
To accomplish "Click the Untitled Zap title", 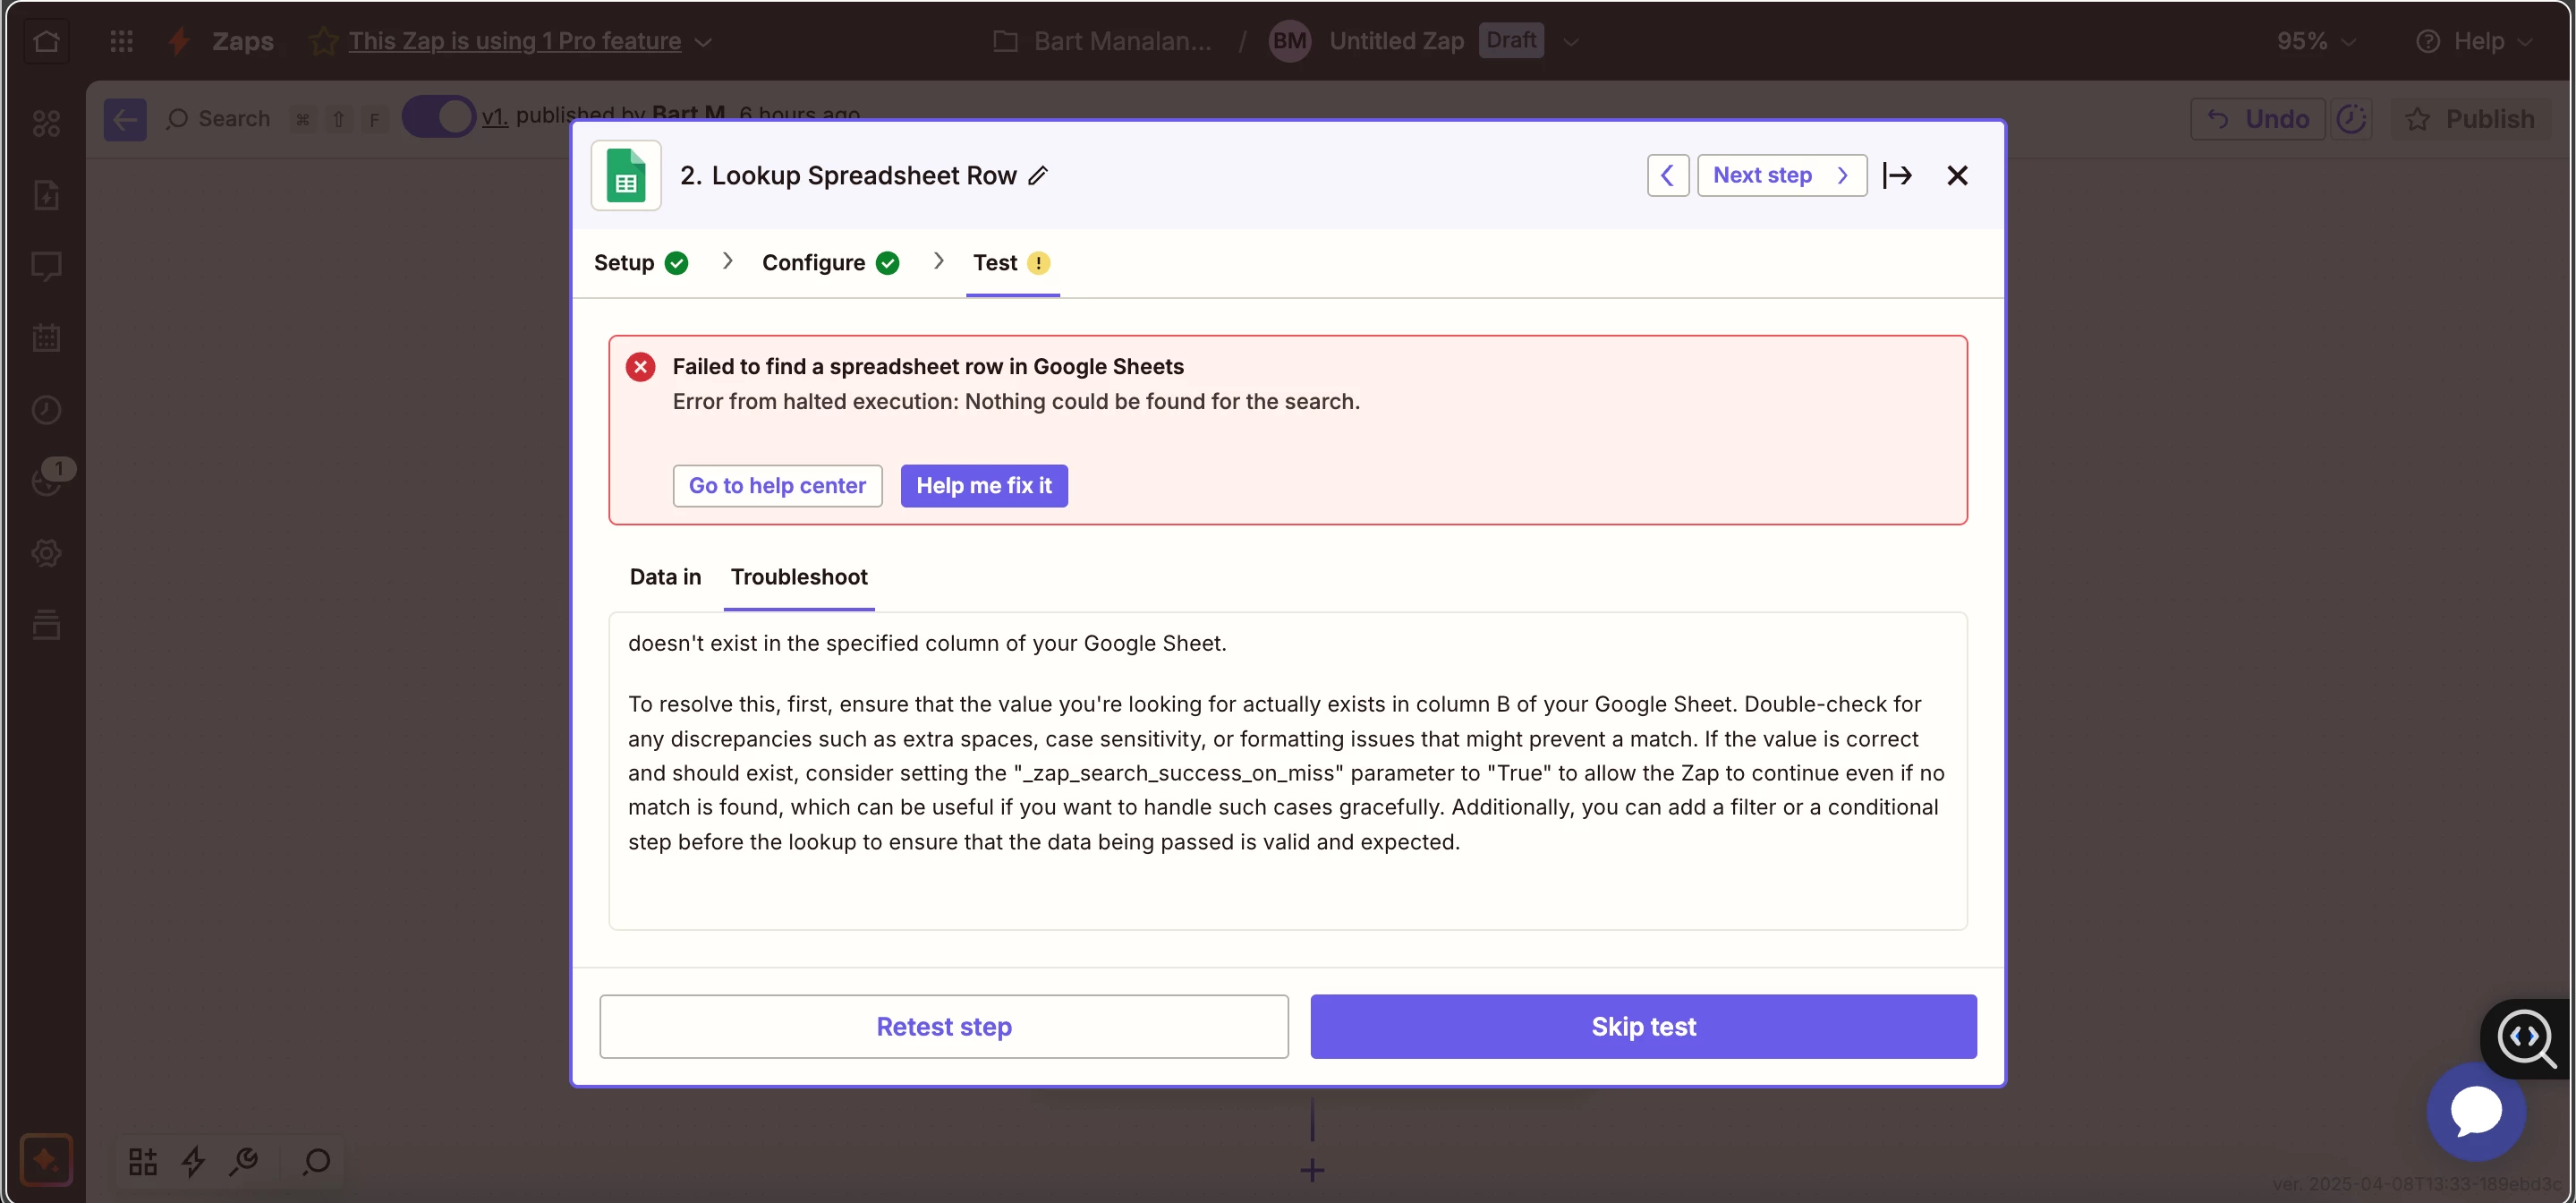I will pyautogui.click(x=1396, y=41).
